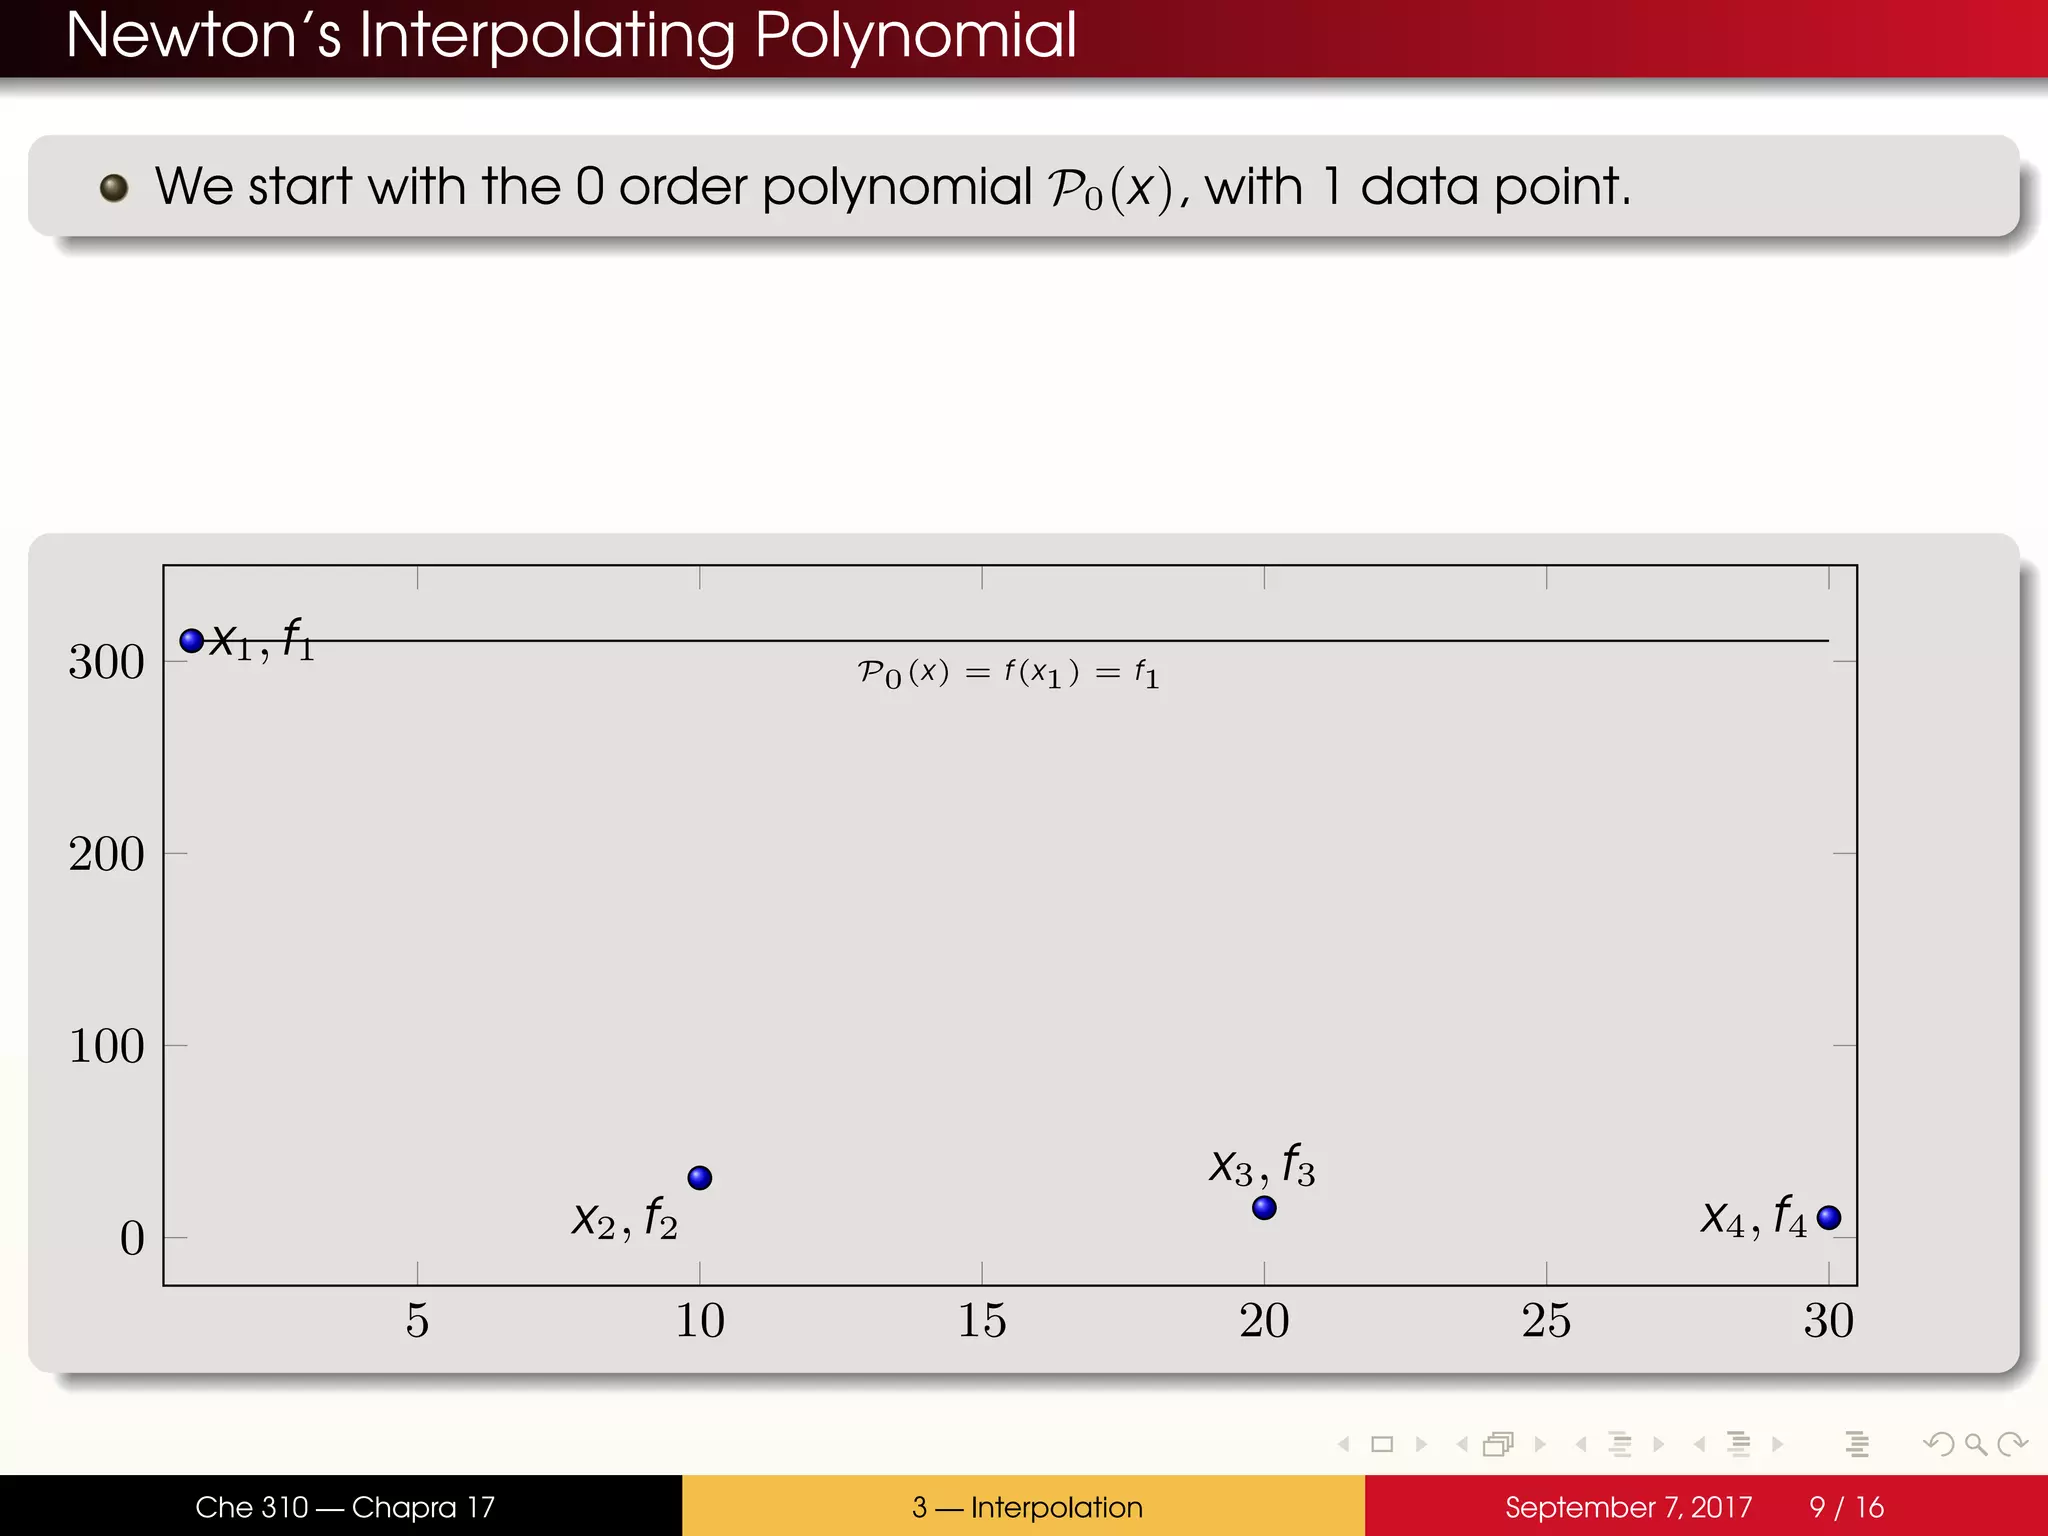Click the stacked frames navigation icon
Image resolution: width=2048 pixels, height=1536 pixels.
[1498, 1444]
